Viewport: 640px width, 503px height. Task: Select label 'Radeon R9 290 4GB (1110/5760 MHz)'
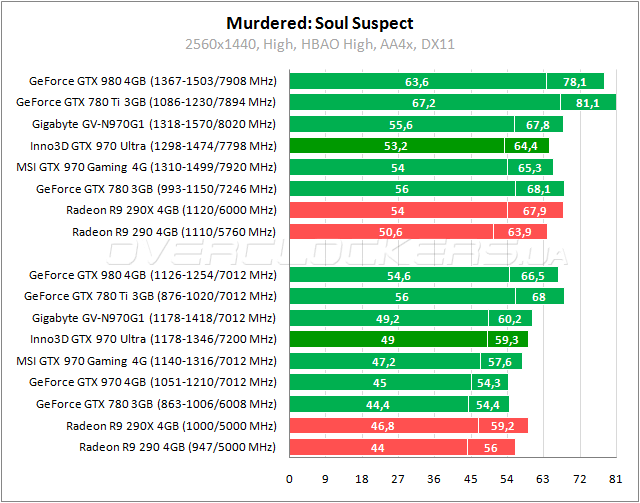pos(174,232)
